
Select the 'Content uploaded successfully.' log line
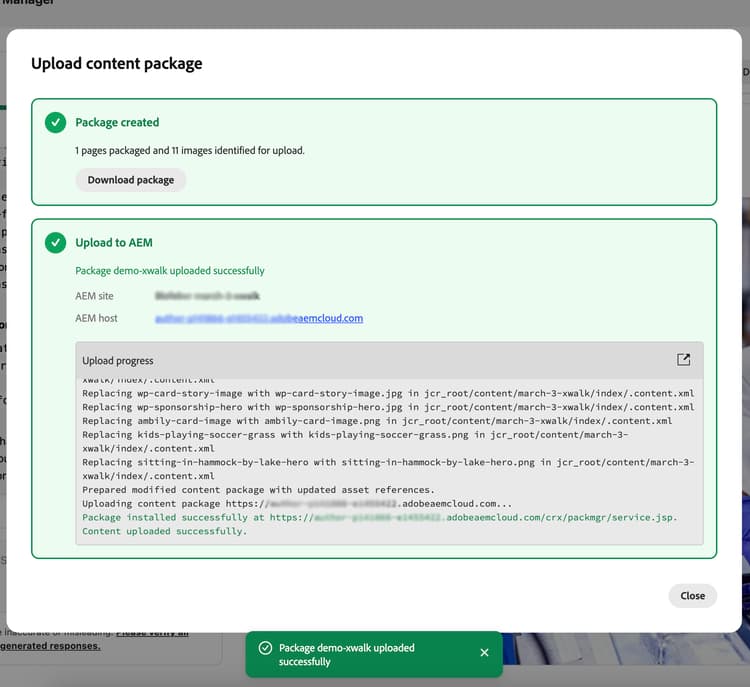pyautogui.click(x=165, y=531)
